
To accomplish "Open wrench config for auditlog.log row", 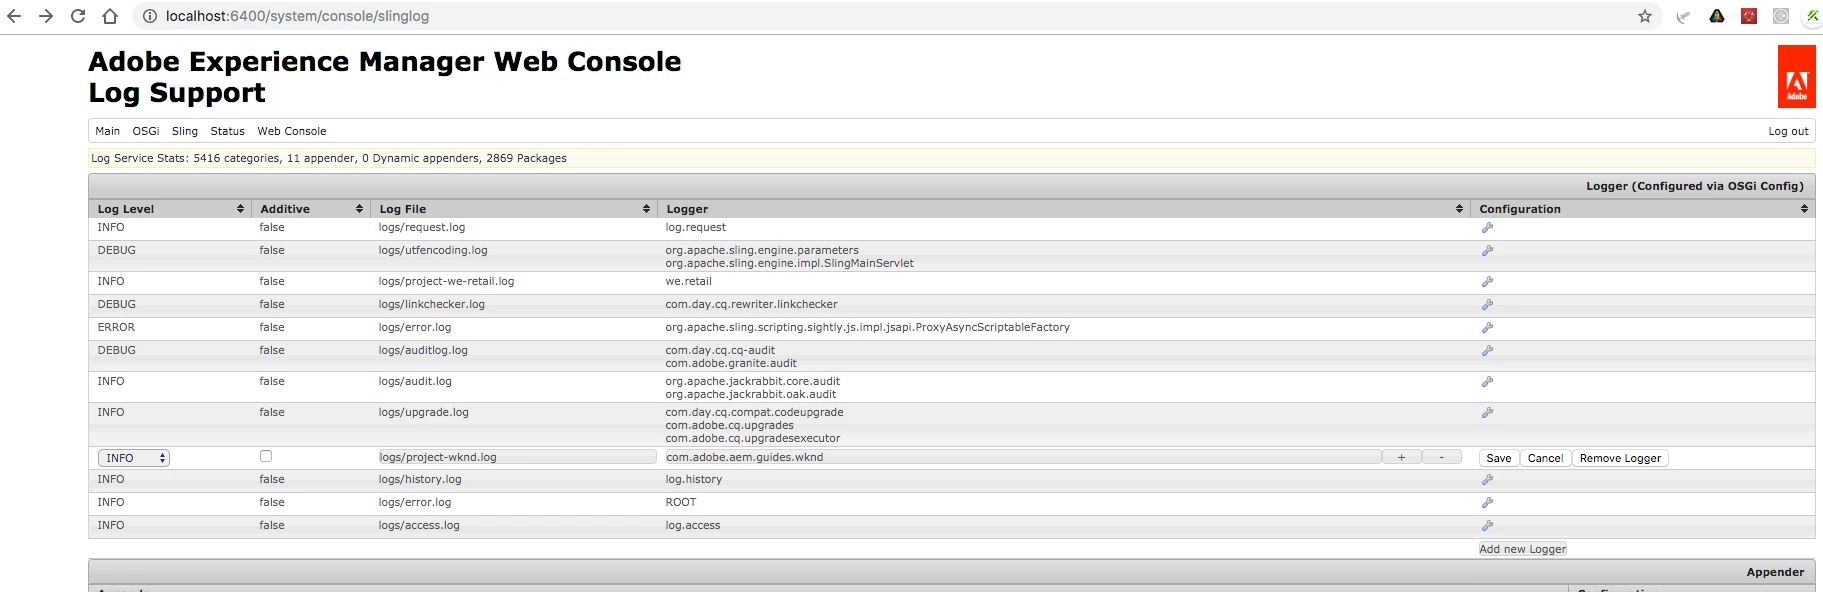I will [x=1487, y=351].
